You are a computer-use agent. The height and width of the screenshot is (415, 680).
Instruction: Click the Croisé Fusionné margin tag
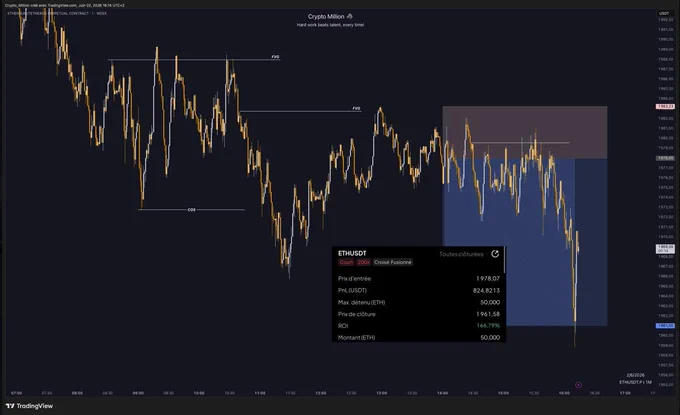coord(392,262)
